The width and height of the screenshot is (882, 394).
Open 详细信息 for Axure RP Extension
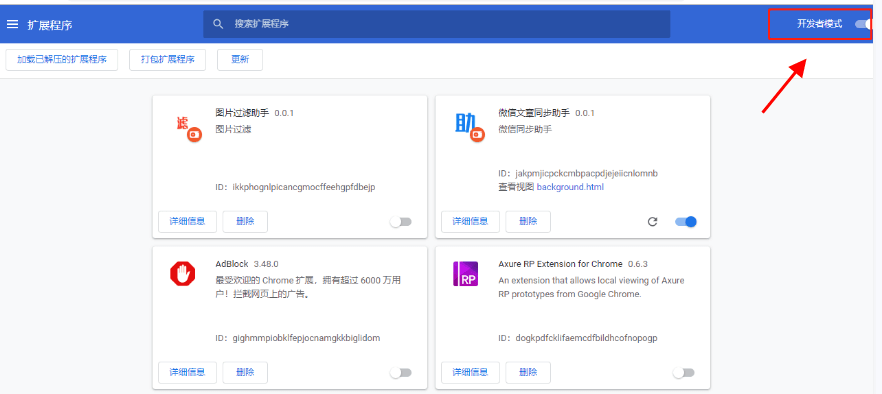click(470, 373)
